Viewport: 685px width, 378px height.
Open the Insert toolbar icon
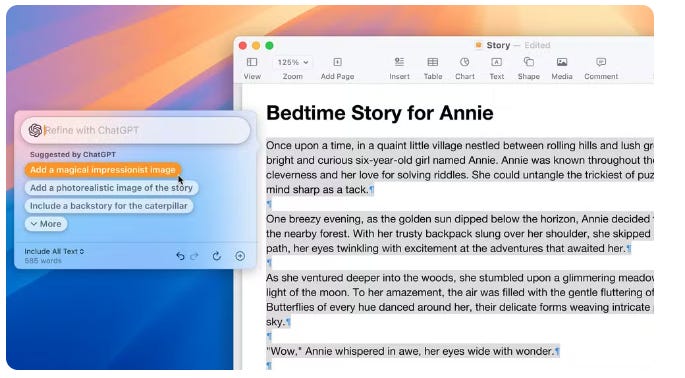(399, 62)
